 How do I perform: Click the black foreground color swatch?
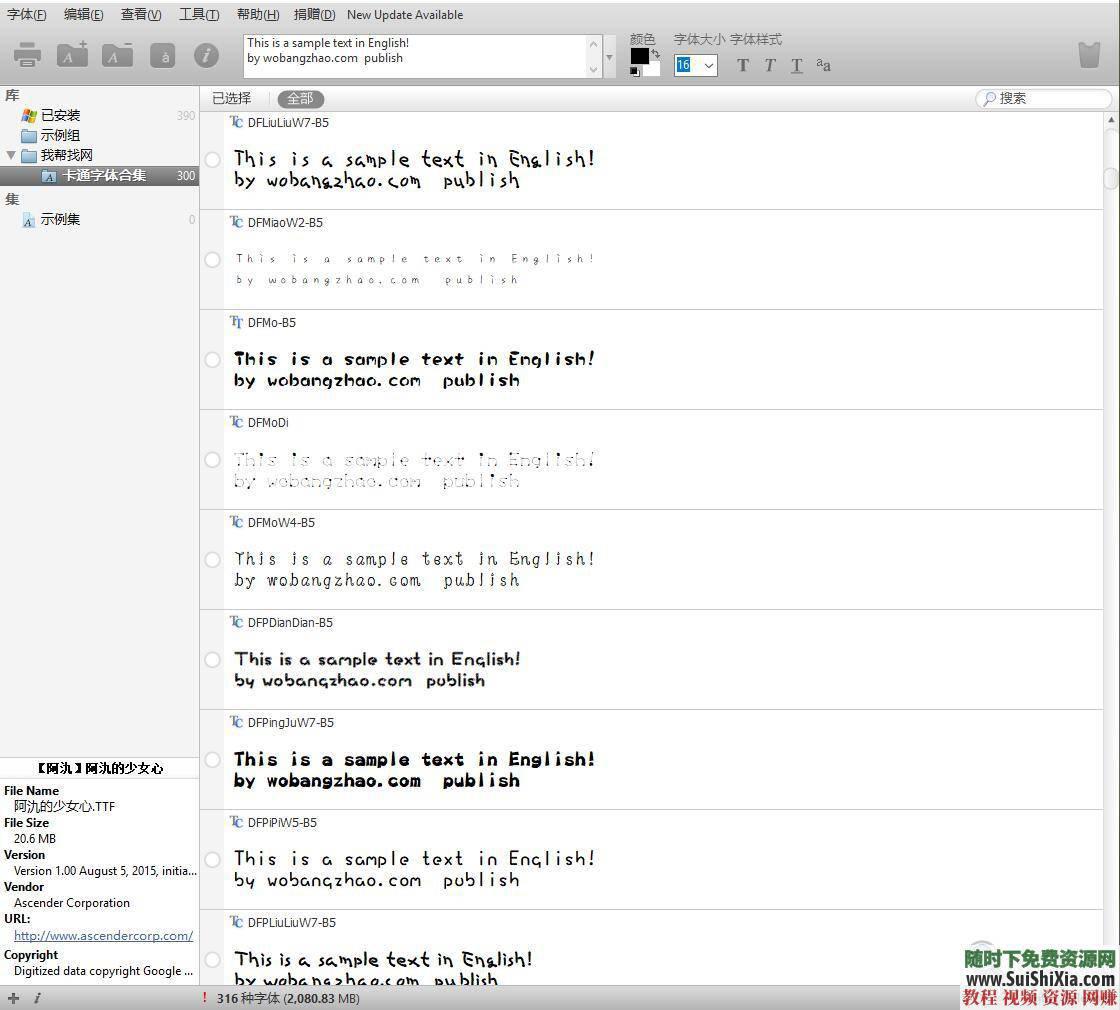pos(639,56)
